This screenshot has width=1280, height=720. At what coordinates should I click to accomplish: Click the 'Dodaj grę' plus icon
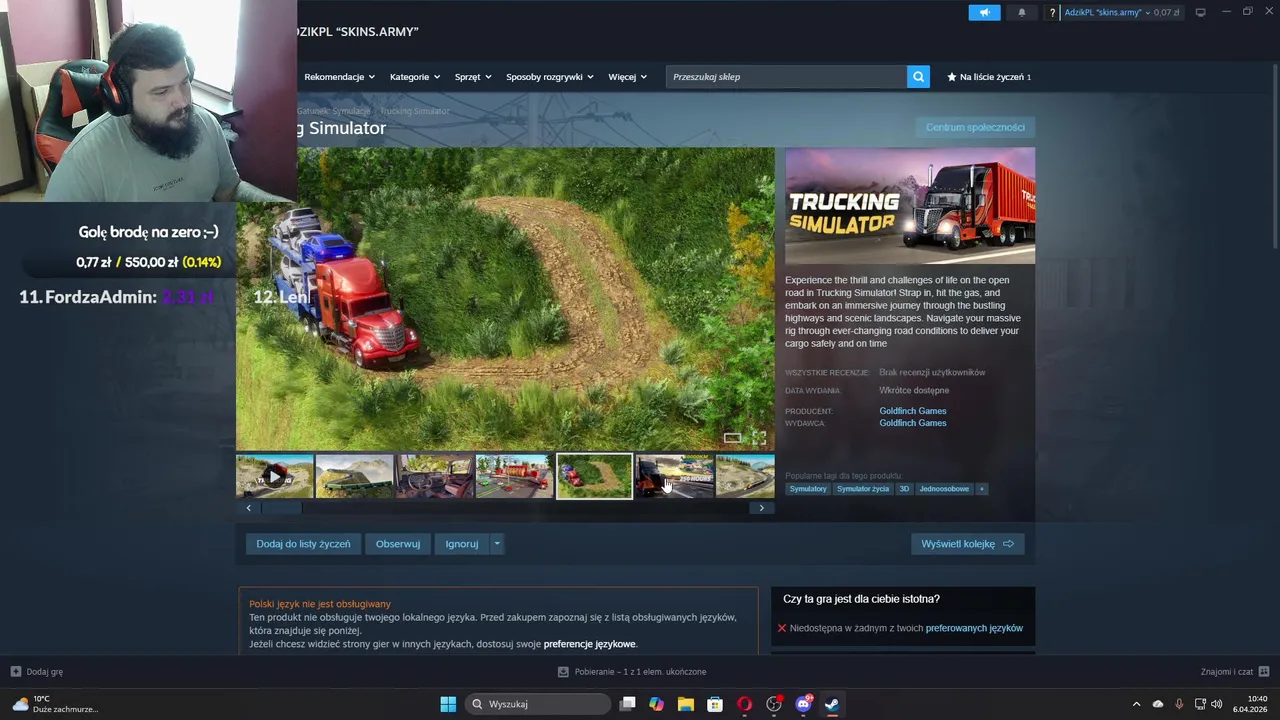click(x=16, y=672)
